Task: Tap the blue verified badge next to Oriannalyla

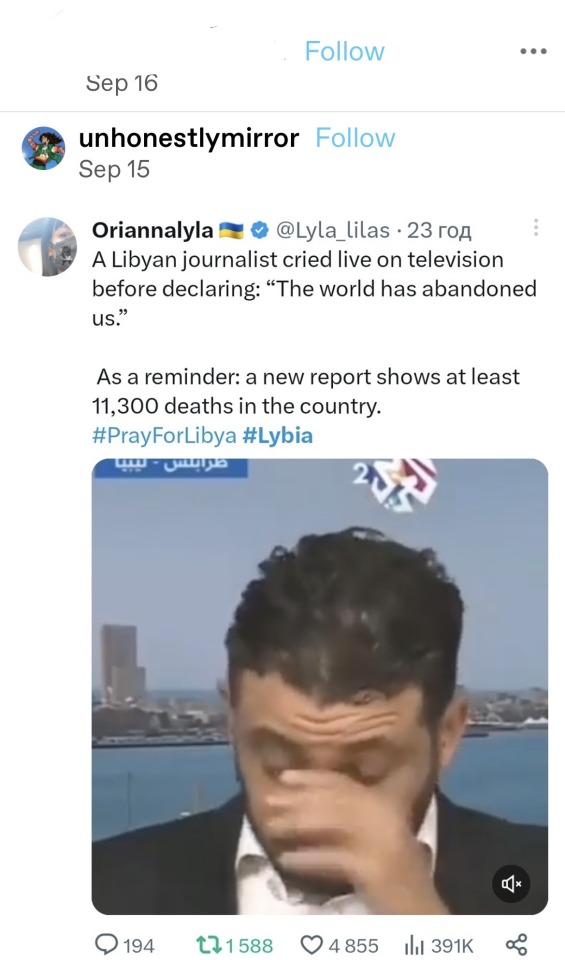Action: [x=260, y=230]
